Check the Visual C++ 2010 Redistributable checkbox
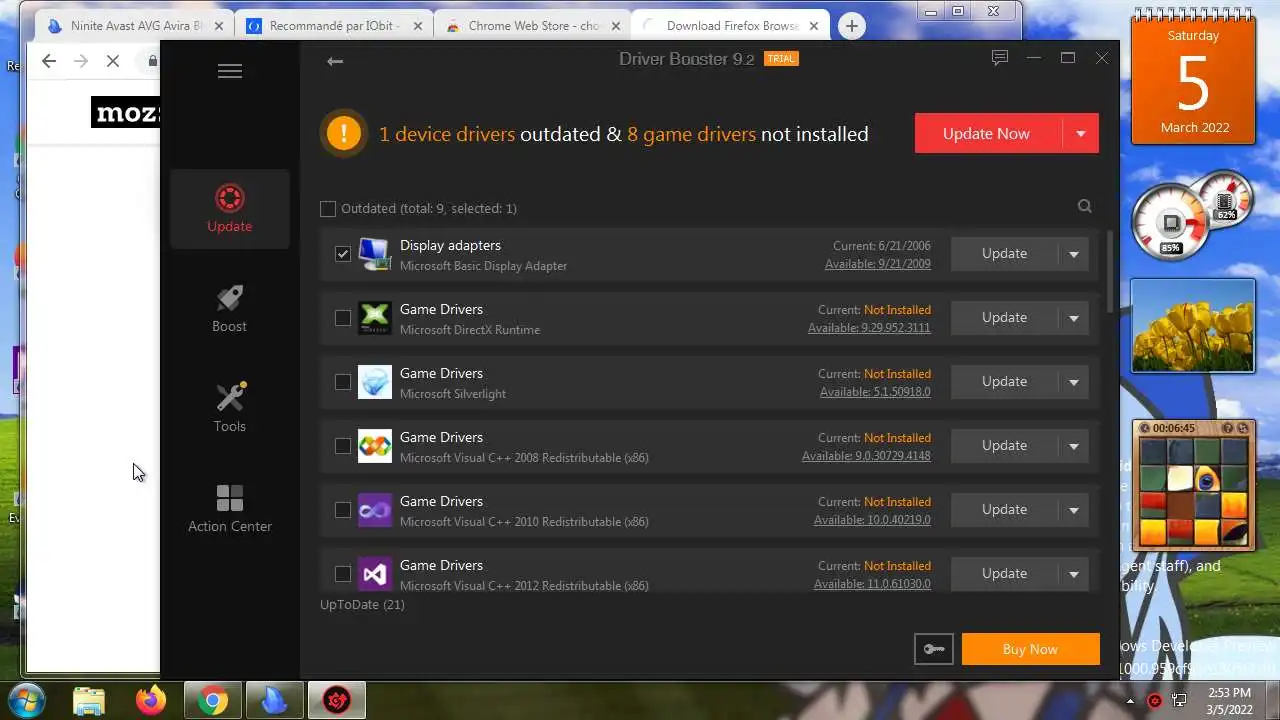 click(x=343, y=510)
